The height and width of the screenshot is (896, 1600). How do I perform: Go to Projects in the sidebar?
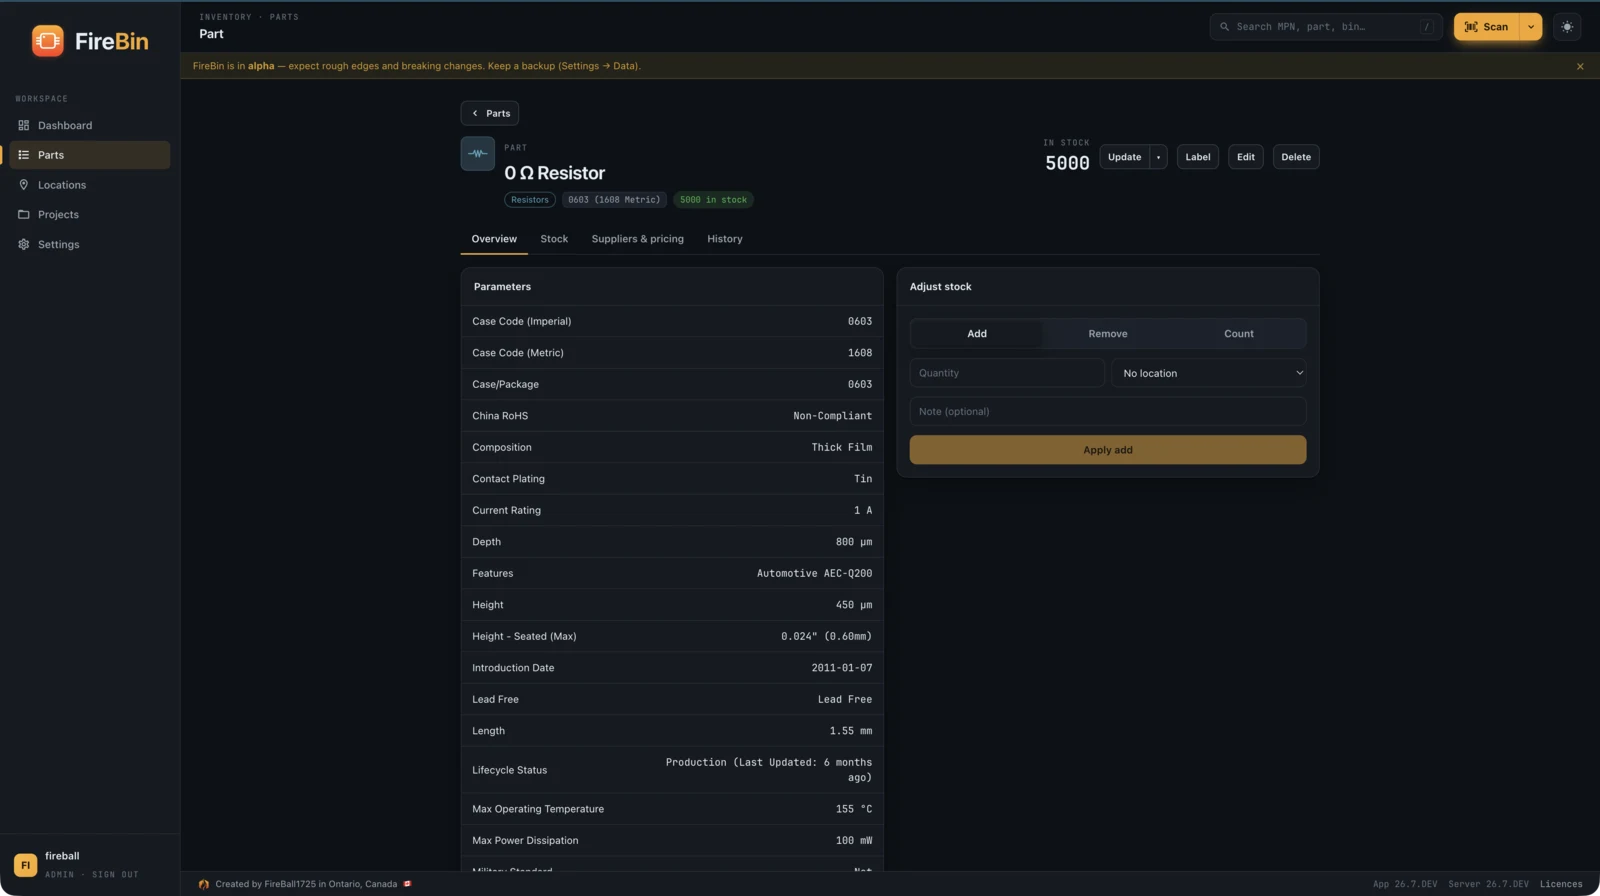tap(90, 214)
